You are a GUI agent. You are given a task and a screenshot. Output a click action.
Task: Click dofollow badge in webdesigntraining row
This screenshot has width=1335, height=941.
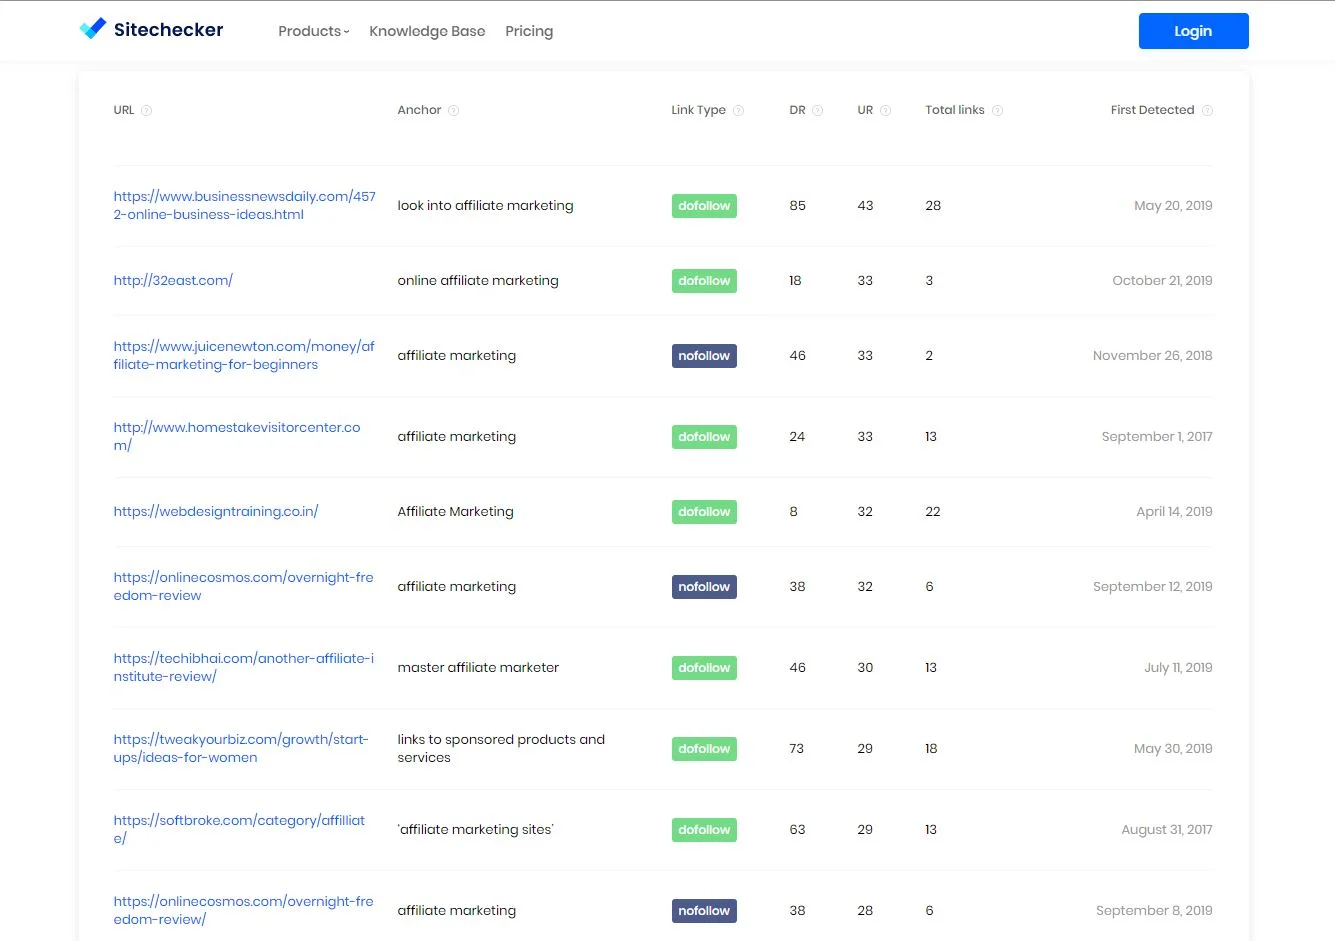tap(704, 512)
